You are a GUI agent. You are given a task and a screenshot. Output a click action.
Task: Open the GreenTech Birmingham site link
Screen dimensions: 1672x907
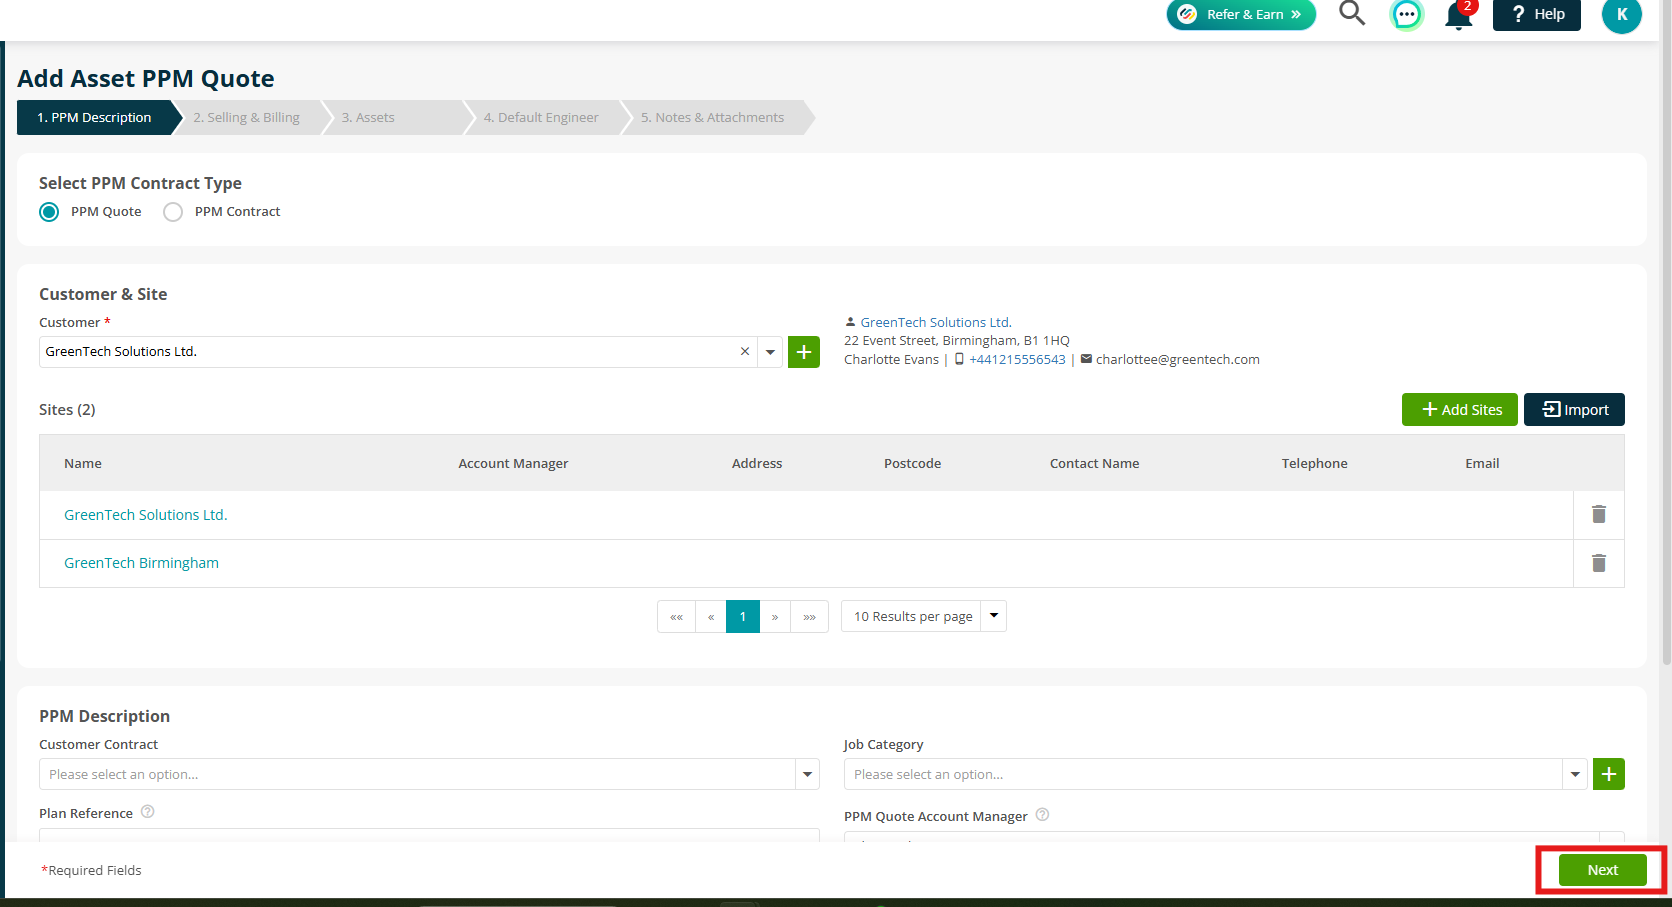coord(141,563)
